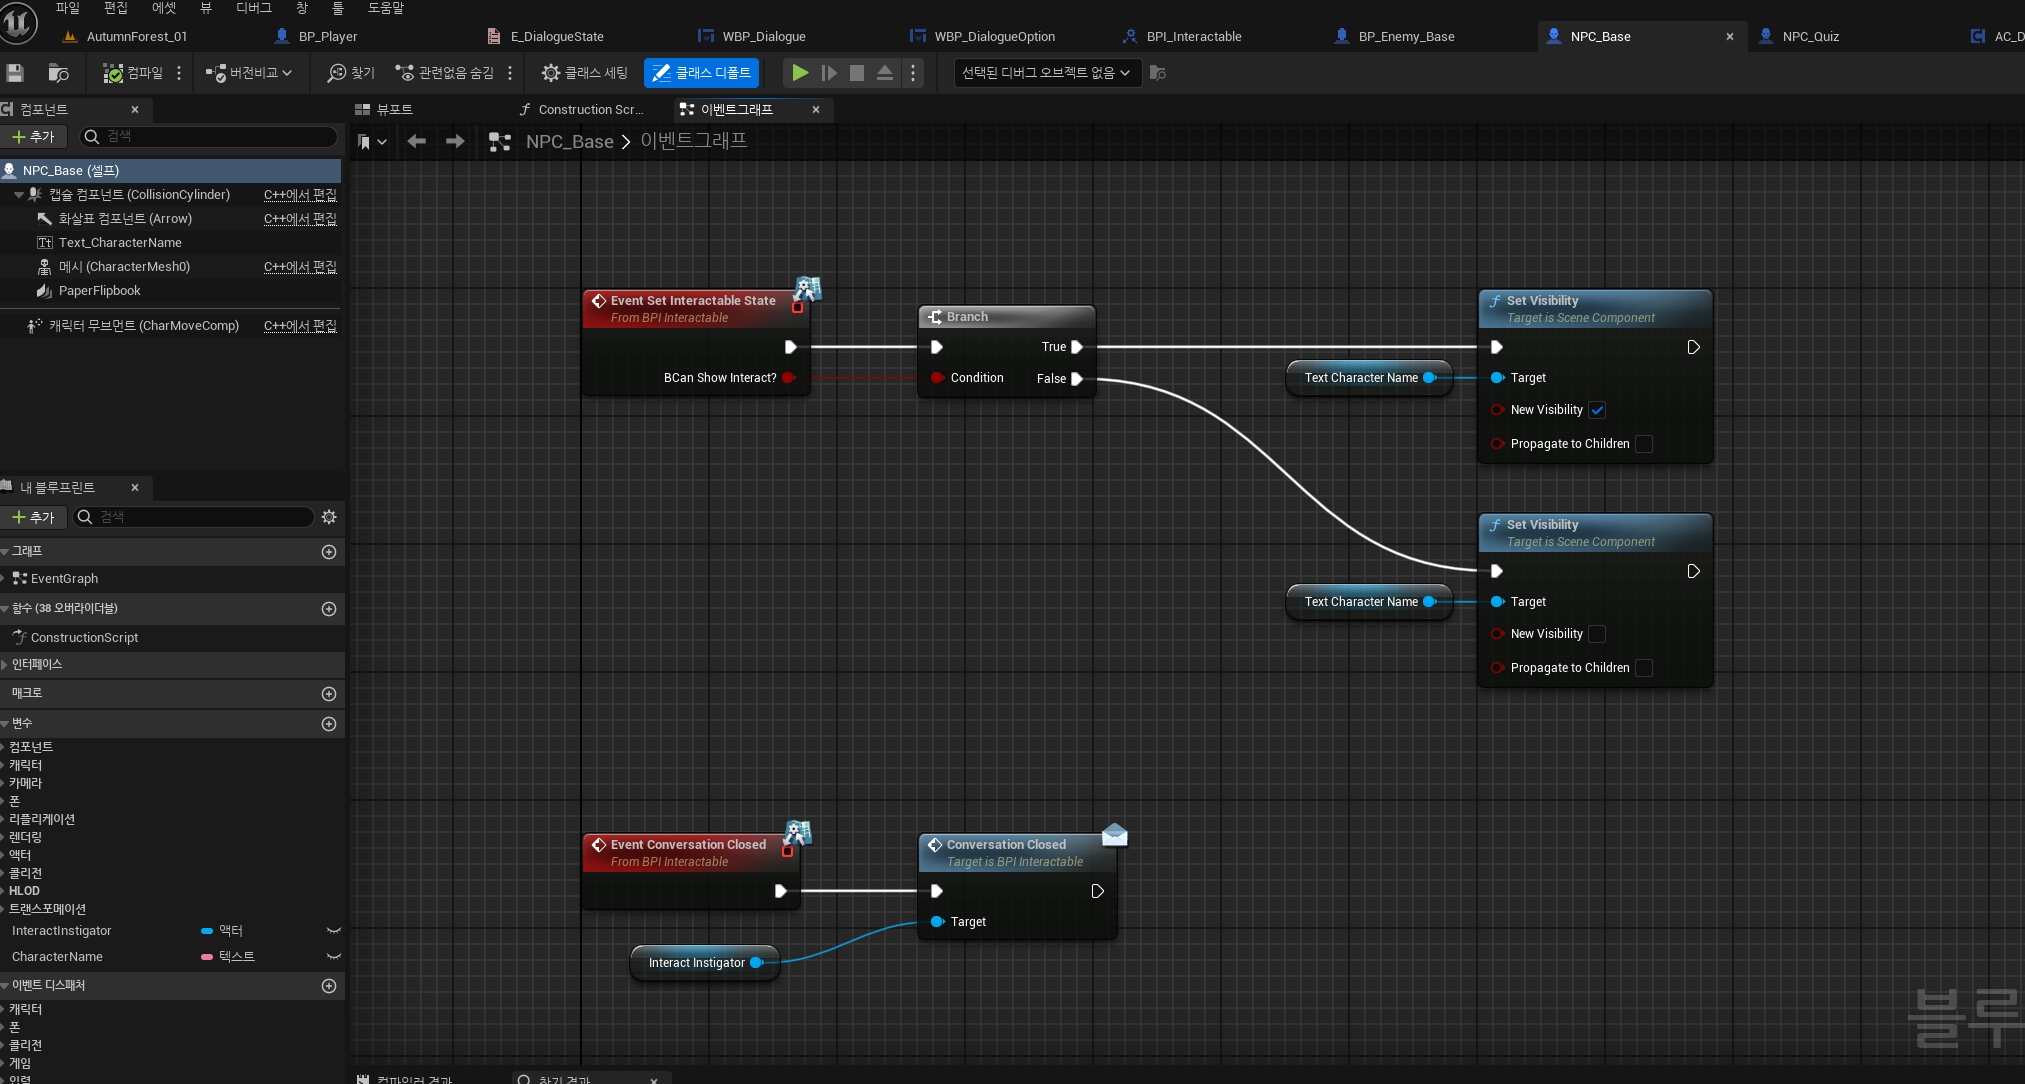
Task: Click the navigate back arrow in graph
Action: tap(417, 141)
